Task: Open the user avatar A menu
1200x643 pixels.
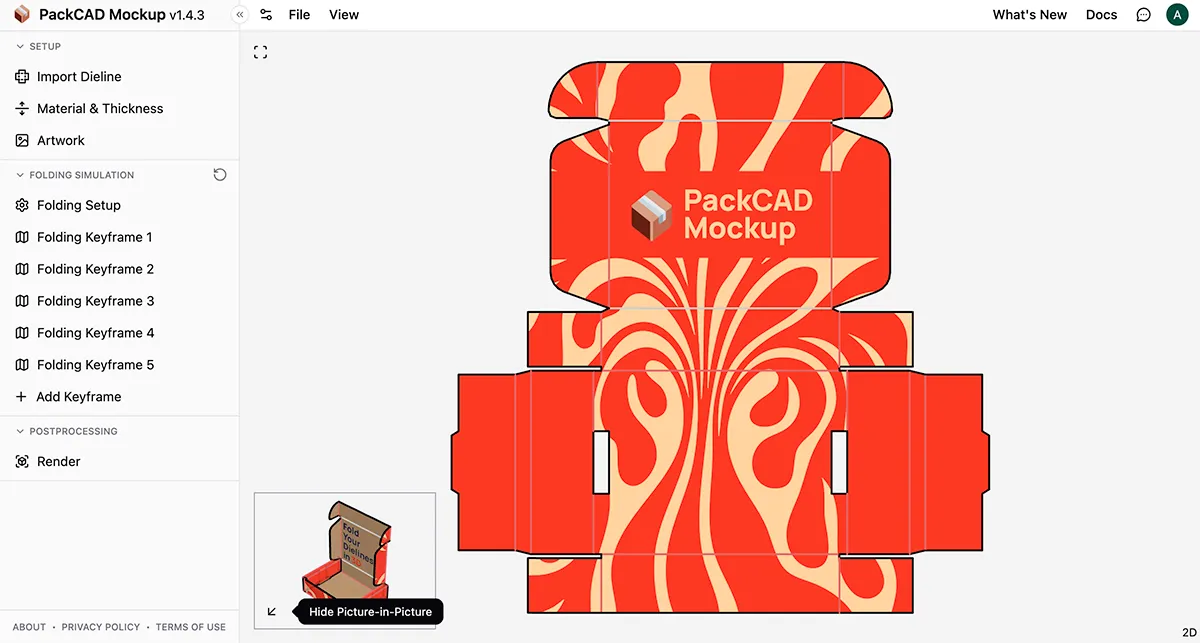Action: (1177, 15)
